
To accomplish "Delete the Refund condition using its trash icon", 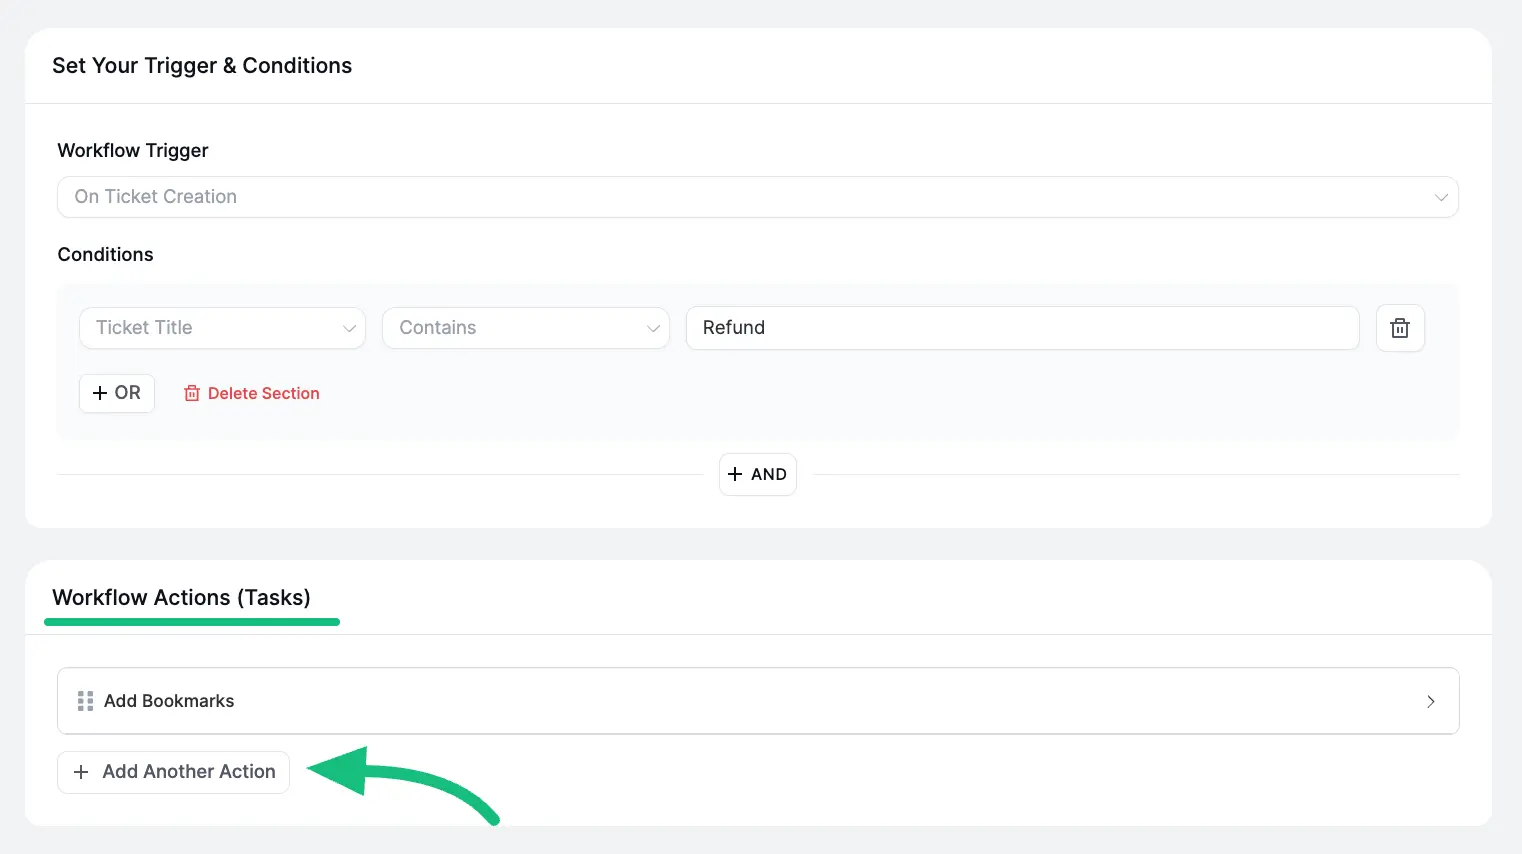I will coord(1400,327).
